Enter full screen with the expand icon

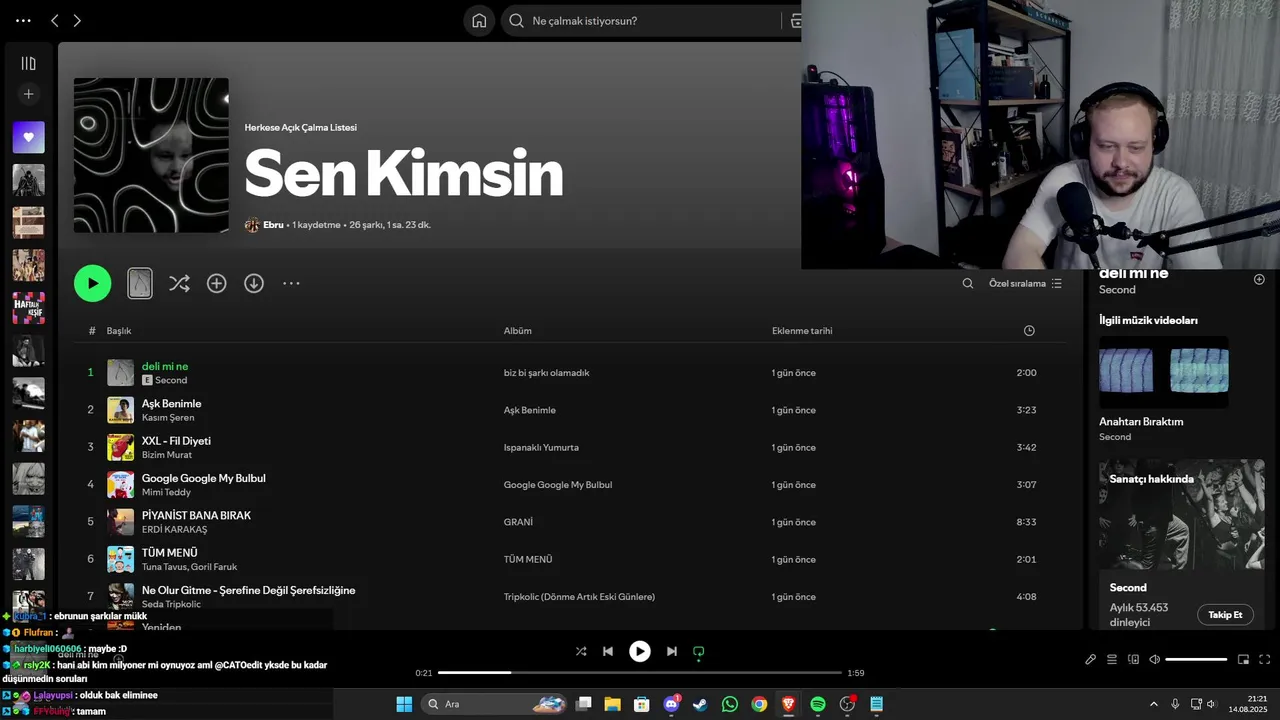pos(1265,659)
